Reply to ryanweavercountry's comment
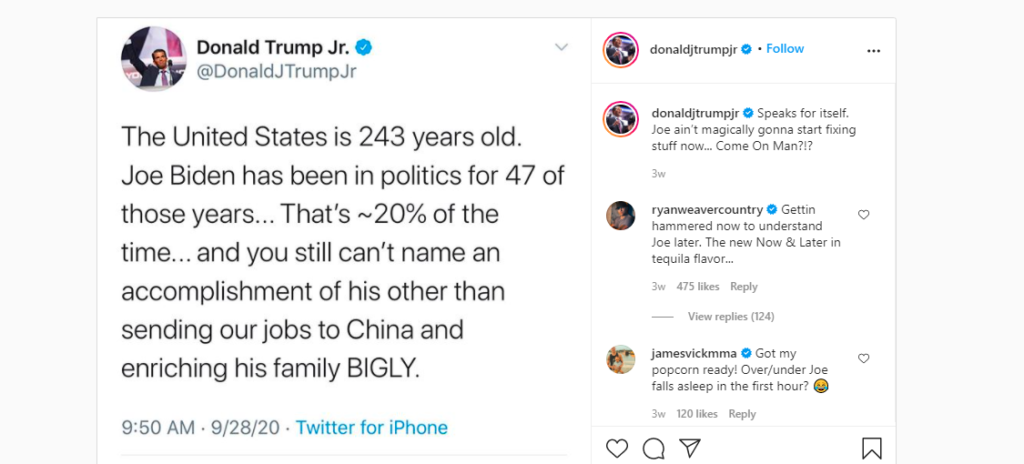This screenshot has width=1024, height=464. 743,287
